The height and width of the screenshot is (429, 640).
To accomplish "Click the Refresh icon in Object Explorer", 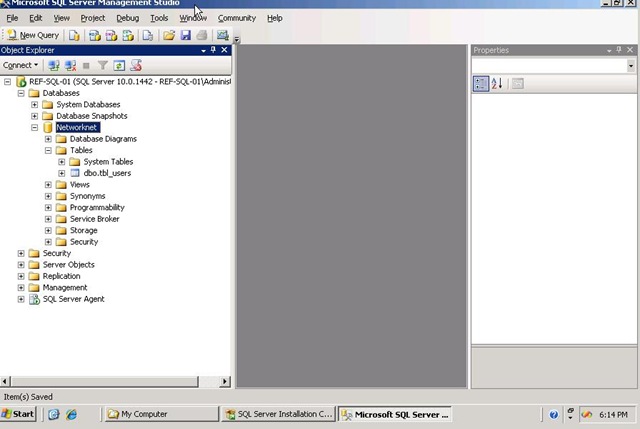I will coord(119,65).
